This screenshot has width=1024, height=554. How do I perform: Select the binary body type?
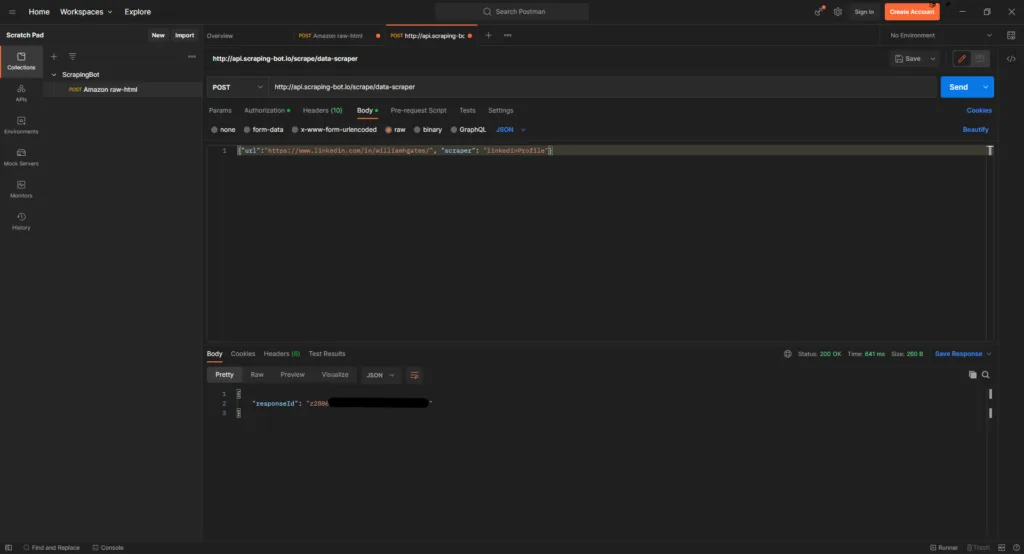[x=427, y=129]
